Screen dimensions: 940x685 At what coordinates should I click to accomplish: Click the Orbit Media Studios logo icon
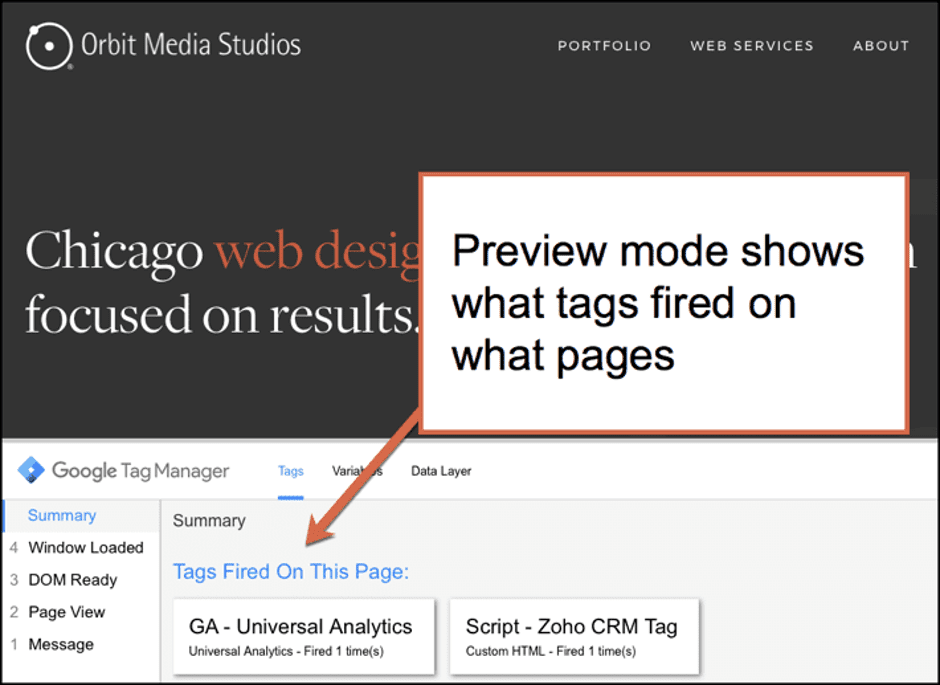(x=49, y=46)
